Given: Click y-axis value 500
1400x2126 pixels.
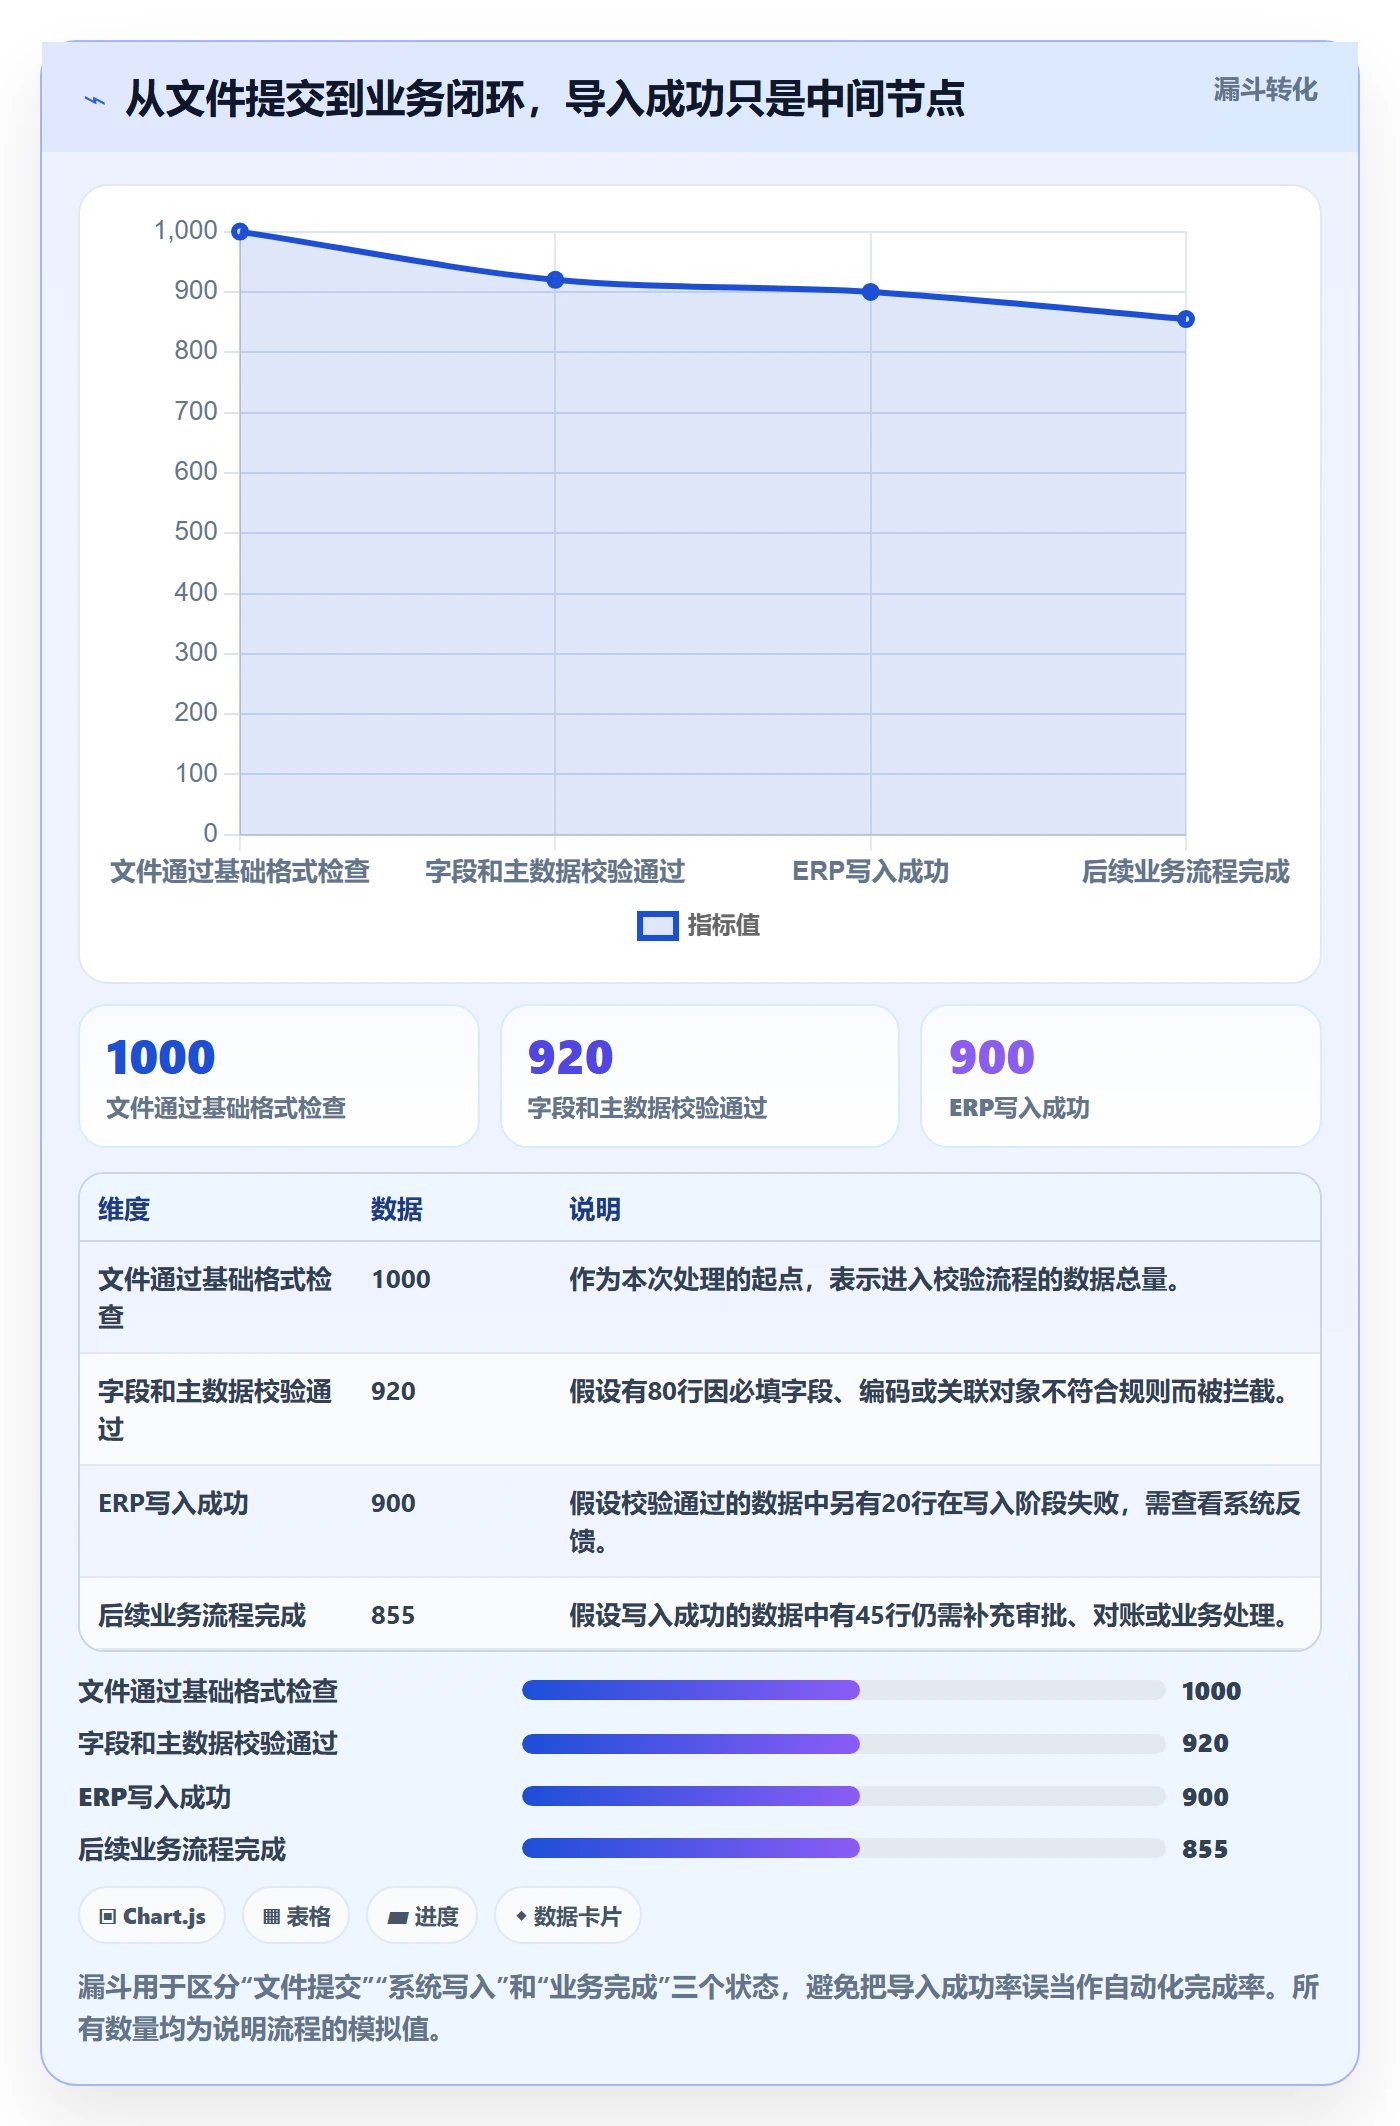Looking at the screenshot, I should [196, 531].
